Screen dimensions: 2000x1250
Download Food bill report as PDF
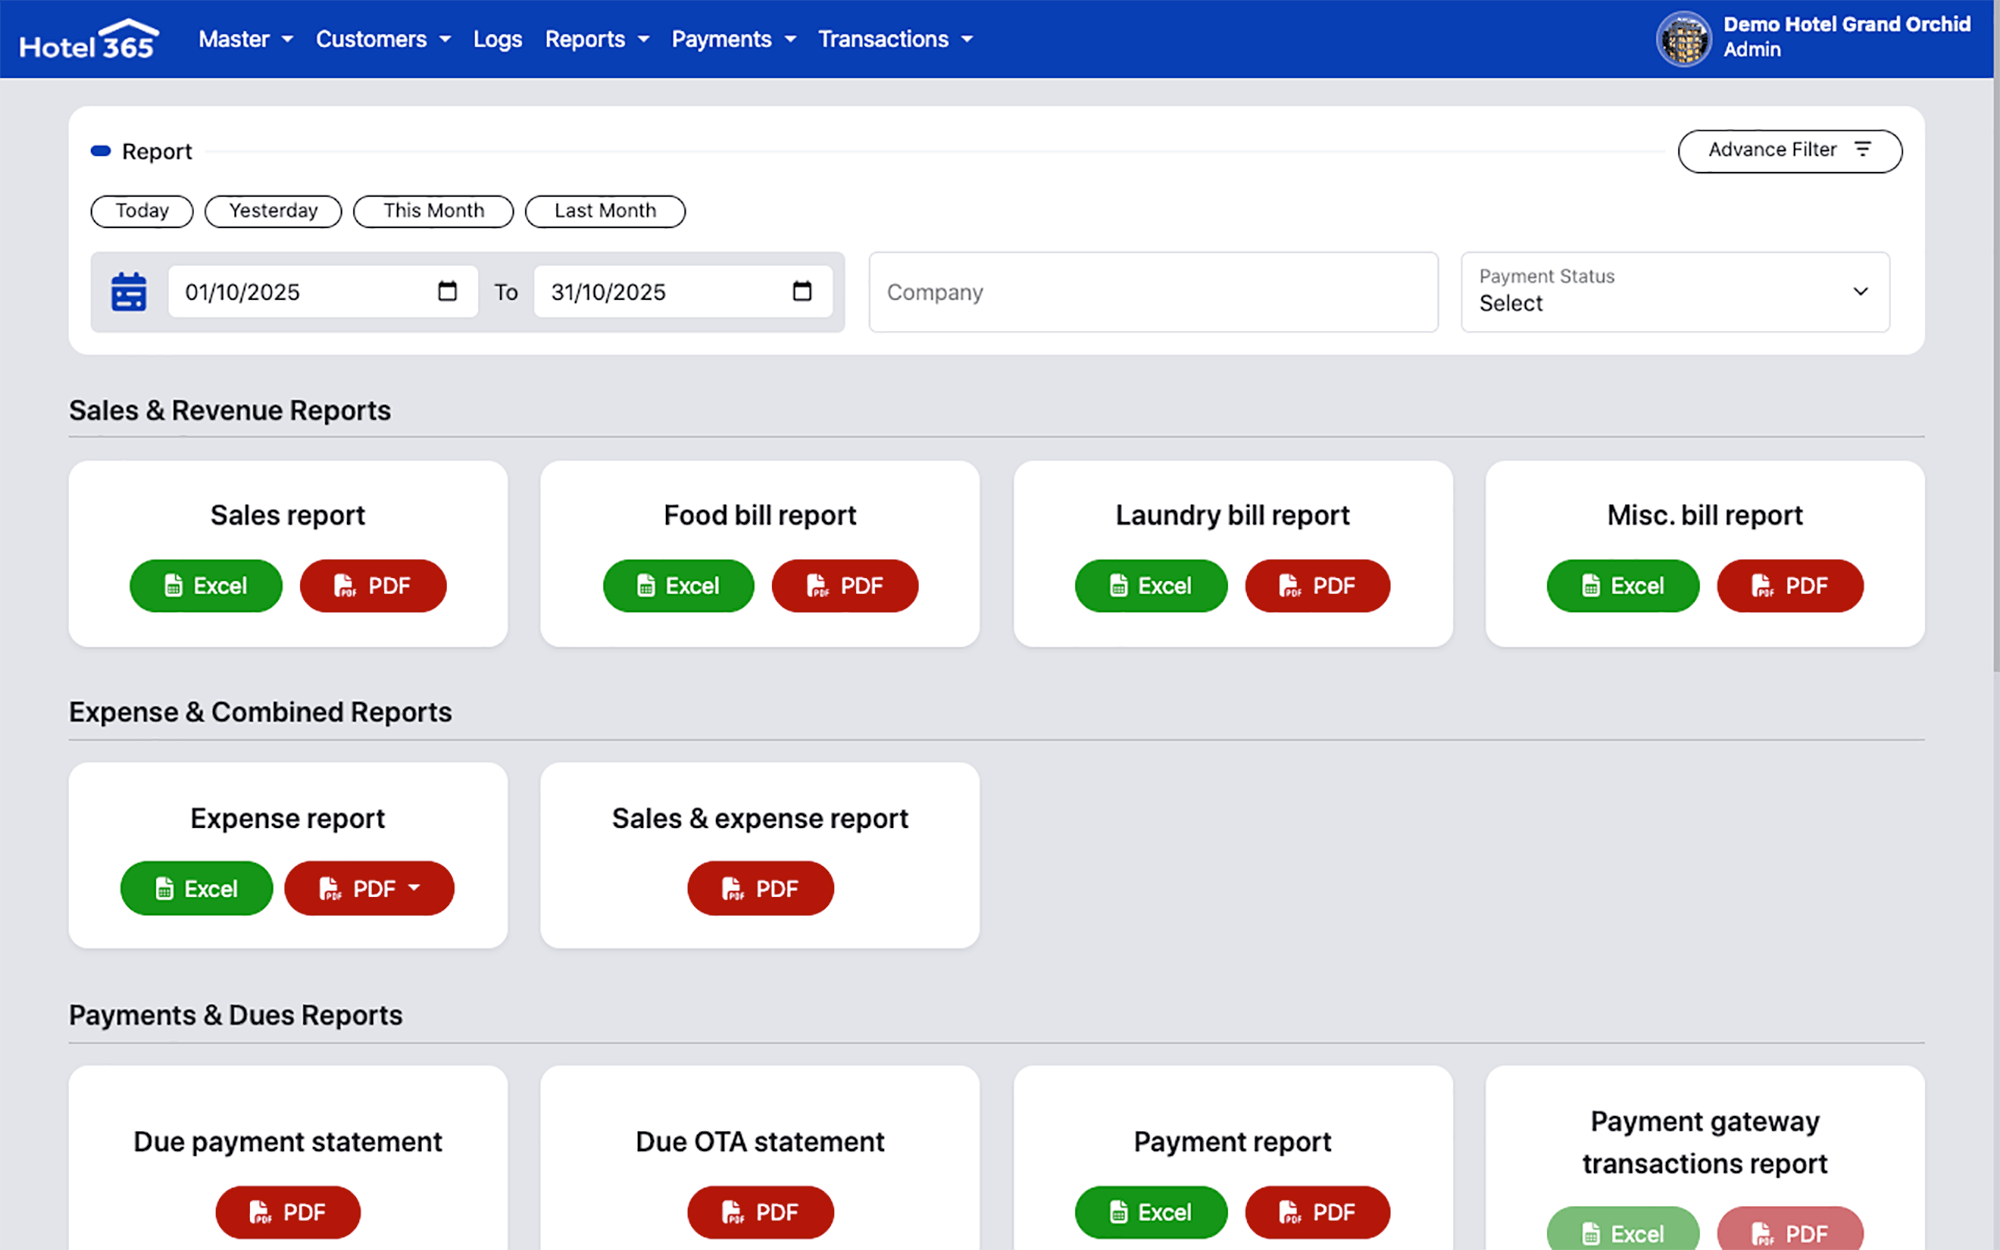click(844, 586)
